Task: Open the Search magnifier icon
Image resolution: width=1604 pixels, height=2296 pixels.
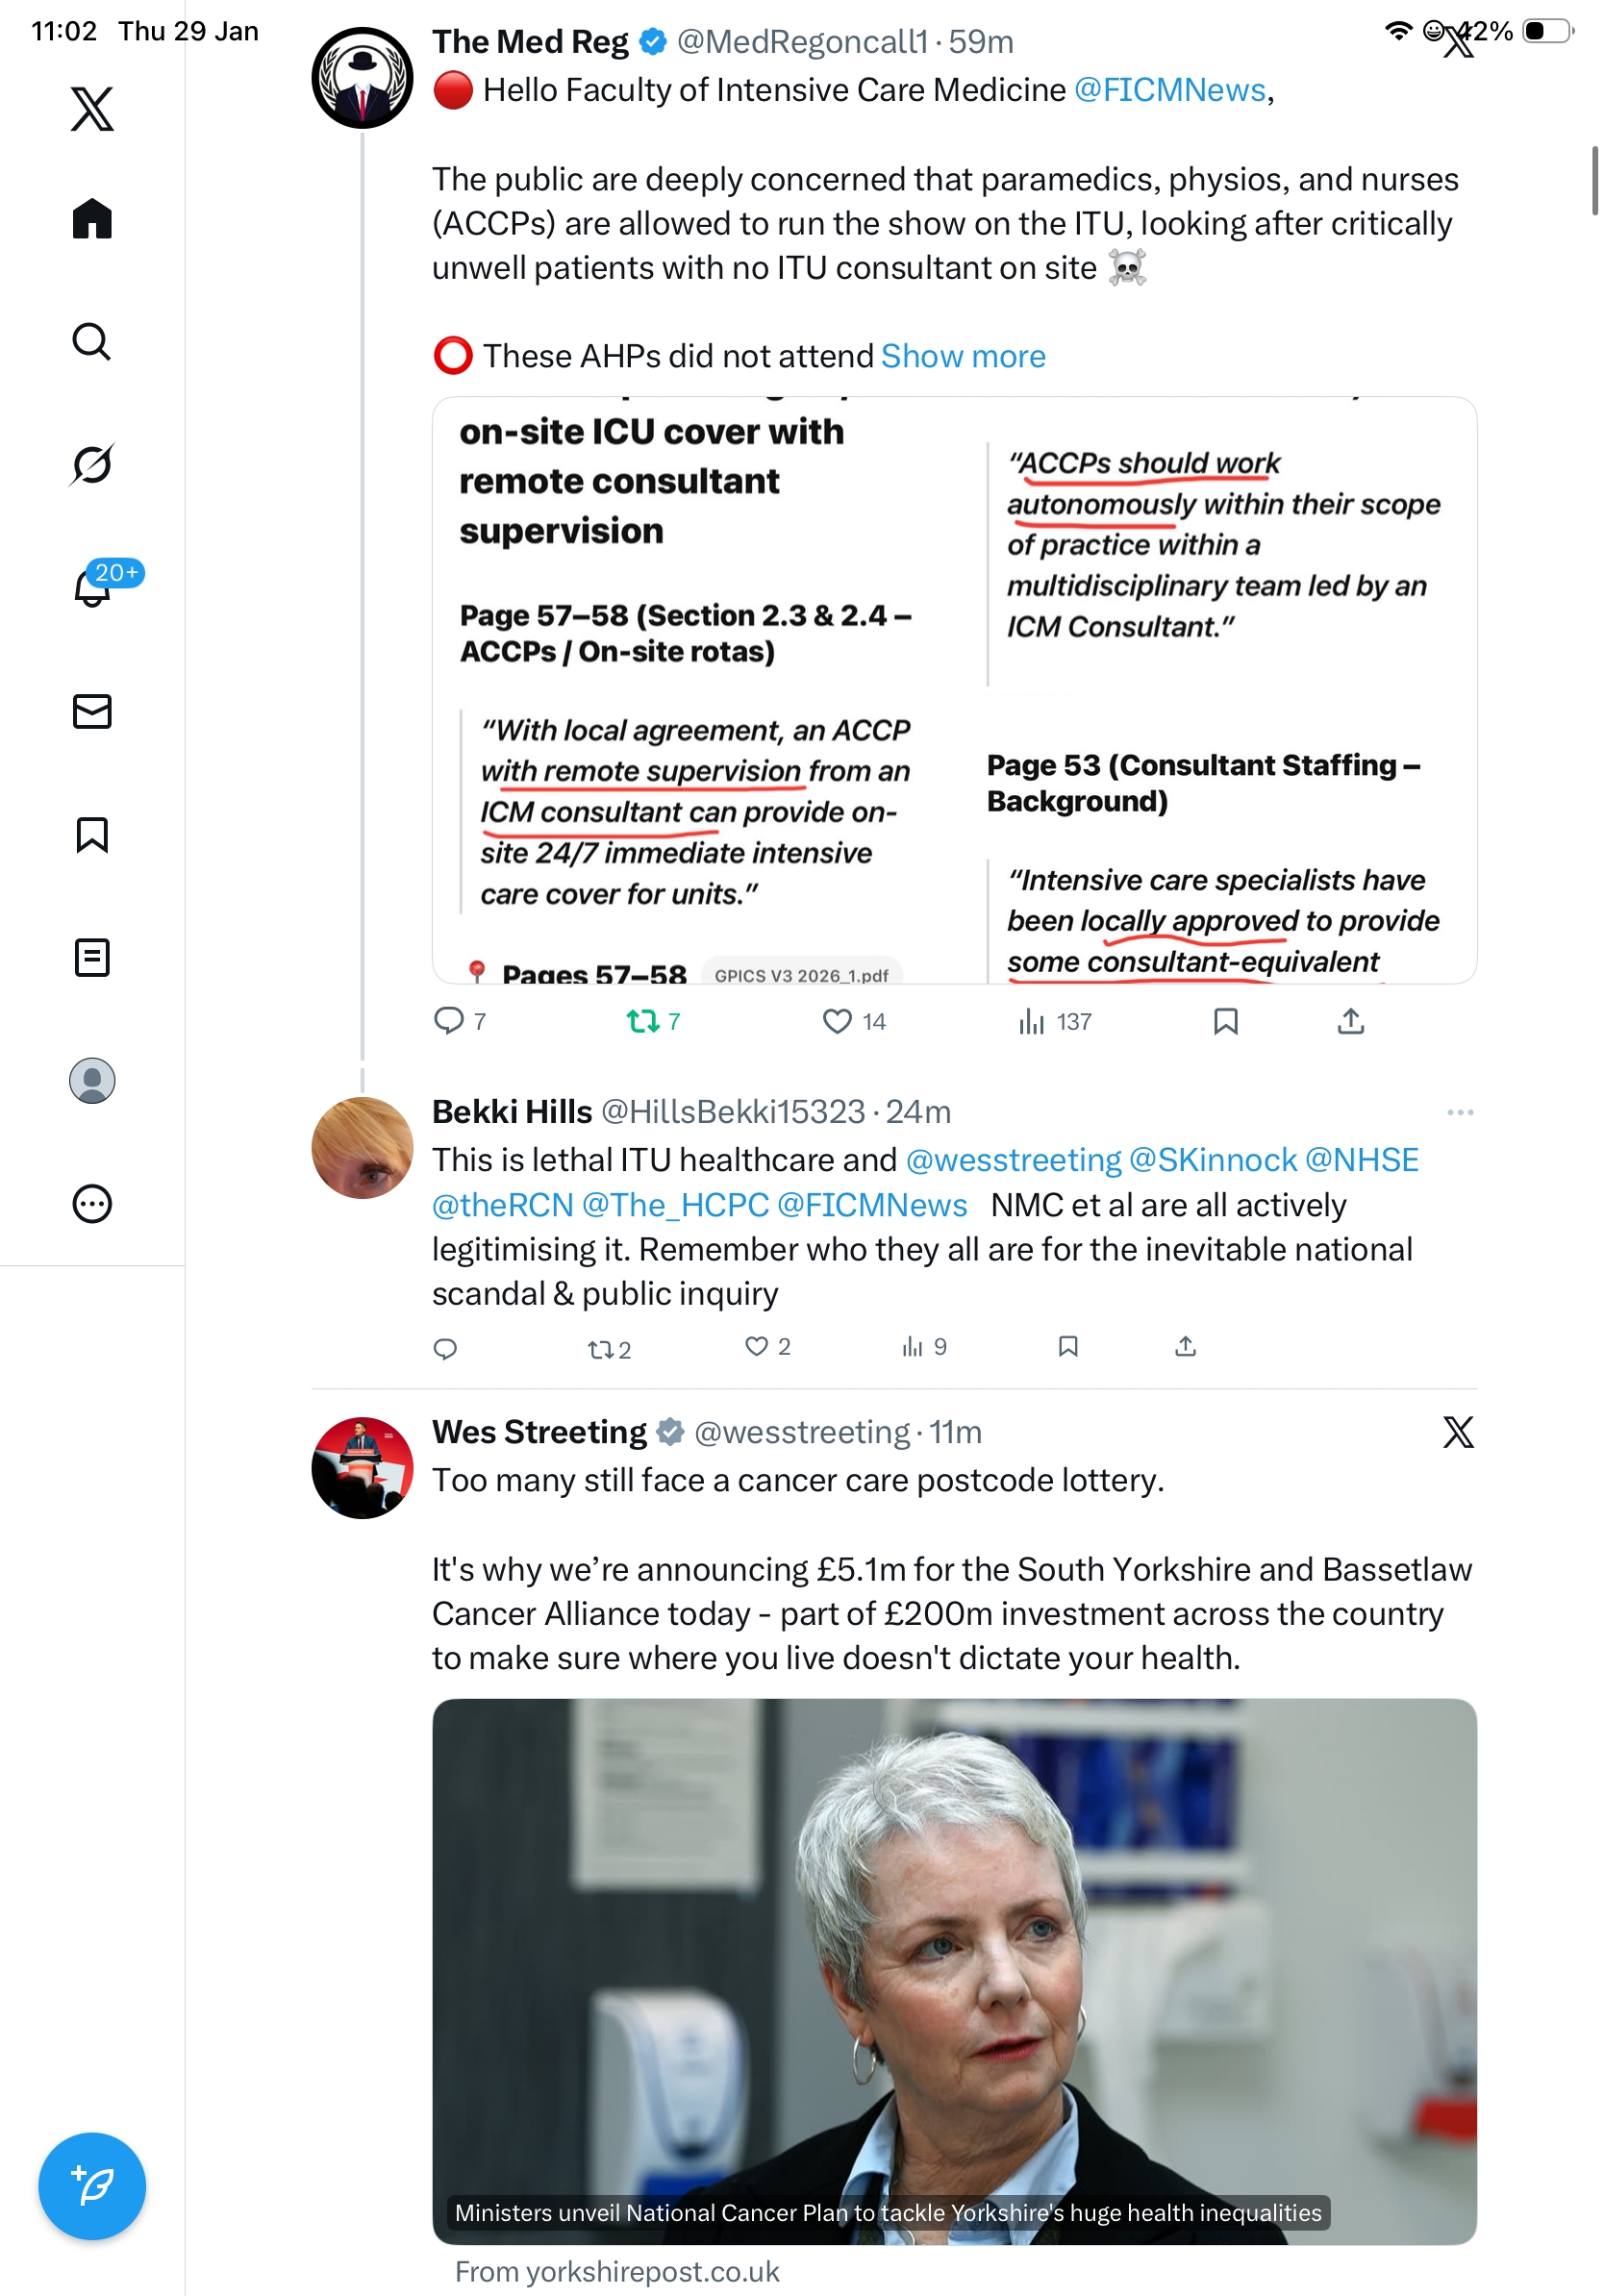Action: point(92,341)
